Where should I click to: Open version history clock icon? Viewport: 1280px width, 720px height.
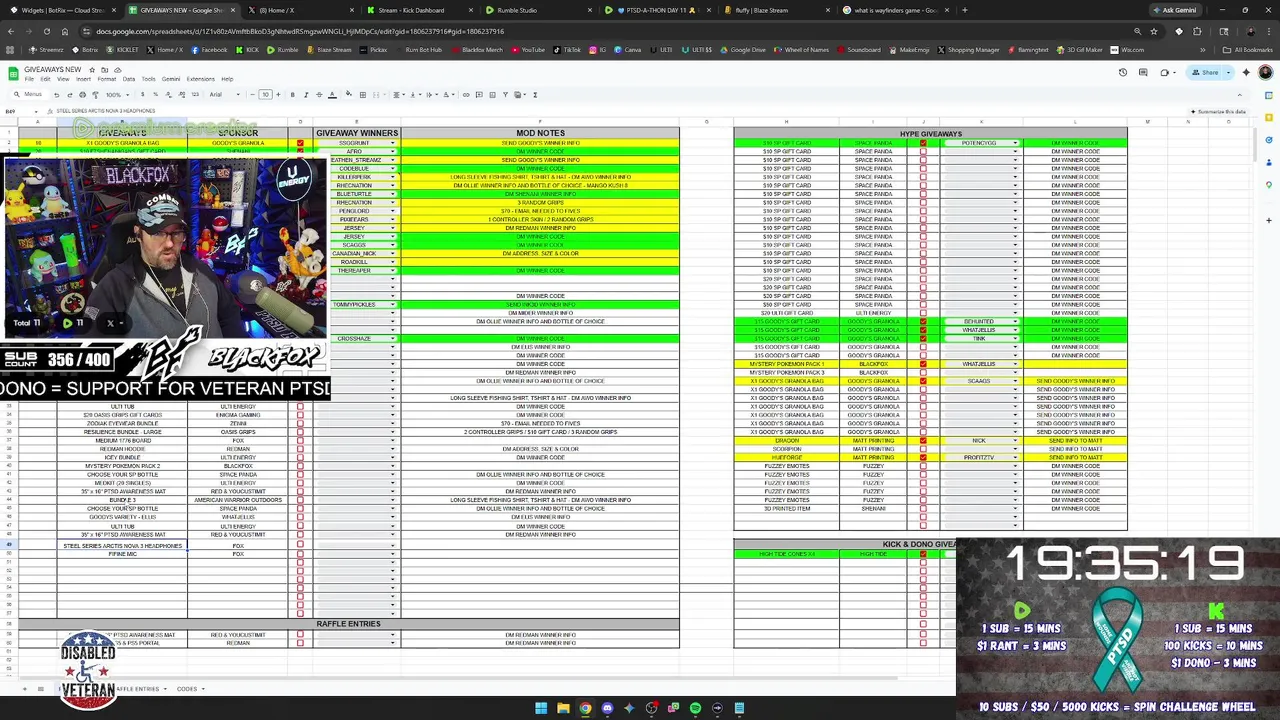tap(1123, 72)
